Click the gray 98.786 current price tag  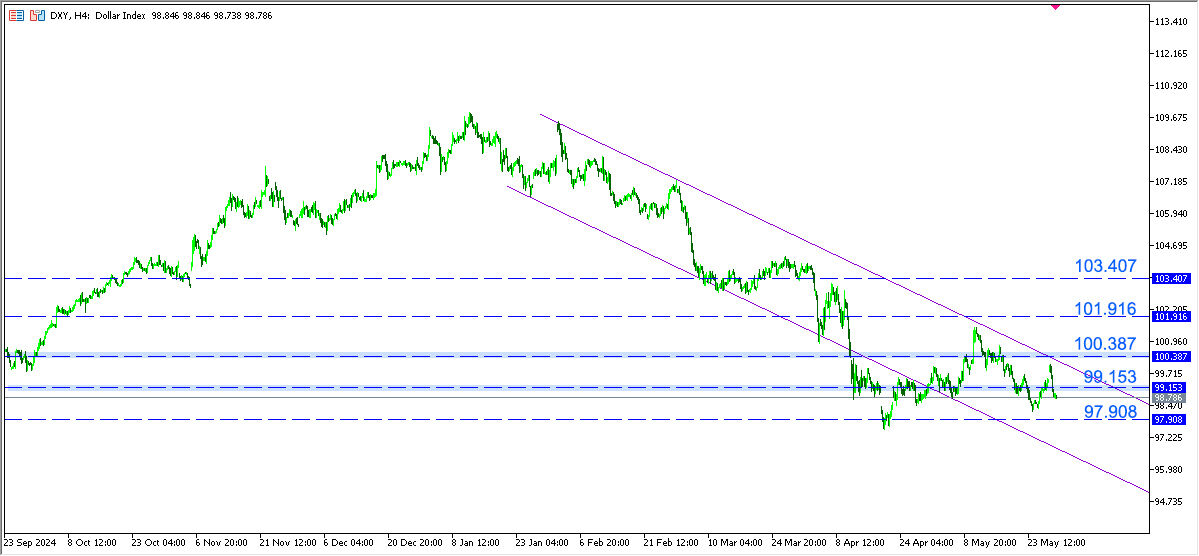point(1169,398)
